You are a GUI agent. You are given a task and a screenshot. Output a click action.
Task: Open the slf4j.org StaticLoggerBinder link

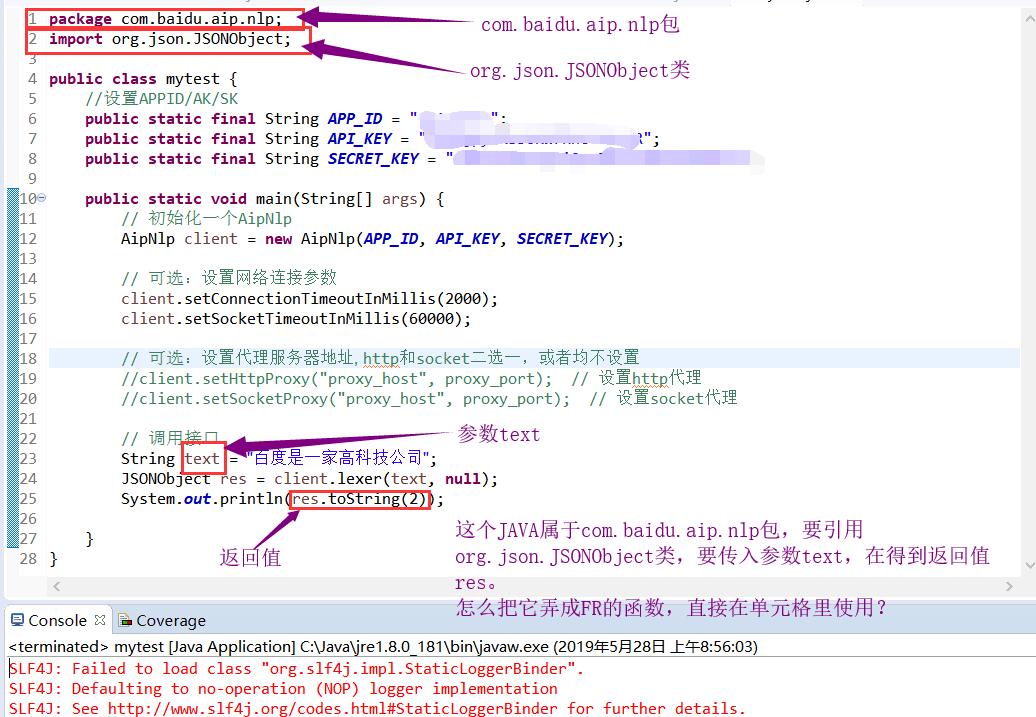click(332, 708)
